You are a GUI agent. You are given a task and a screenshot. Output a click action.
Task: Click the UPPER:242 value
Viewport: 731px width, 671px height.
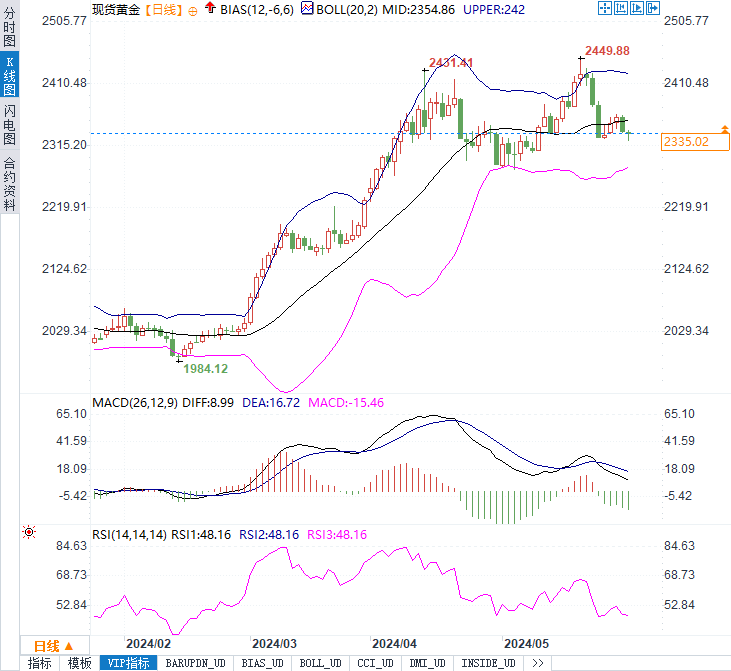494,9
